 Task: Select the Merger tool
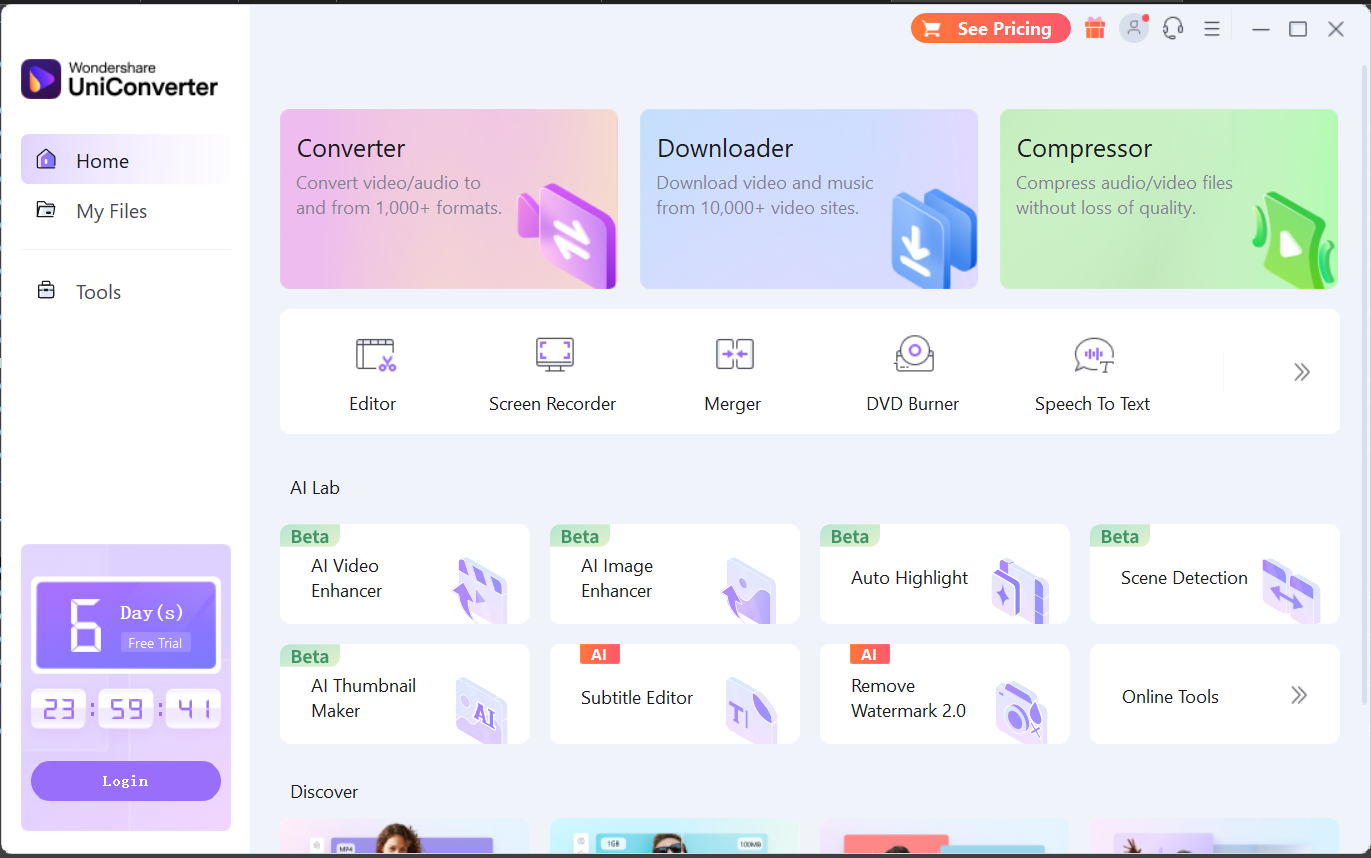pyautogui.click(x=732, y=372)
